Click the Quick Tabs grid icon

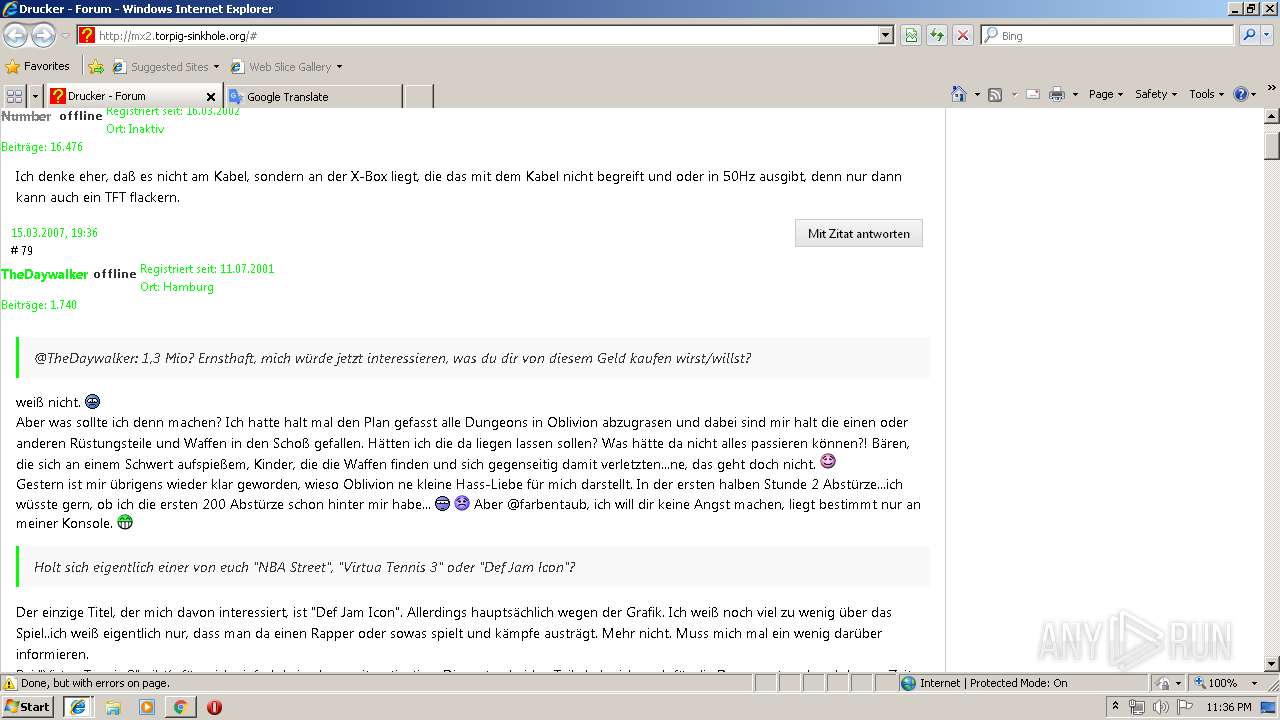click(x=14, y=96)
